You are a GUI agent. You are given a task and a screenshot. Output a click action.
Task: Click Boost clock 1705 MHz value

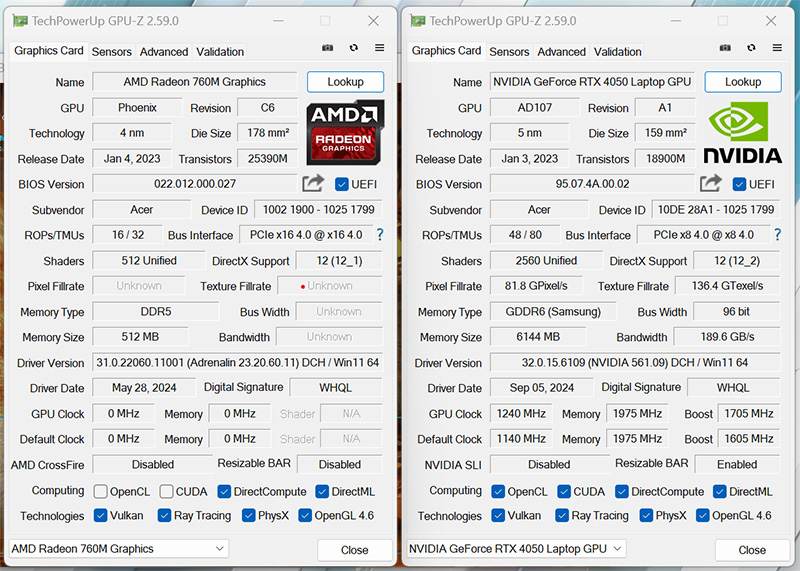coord(748,413)
